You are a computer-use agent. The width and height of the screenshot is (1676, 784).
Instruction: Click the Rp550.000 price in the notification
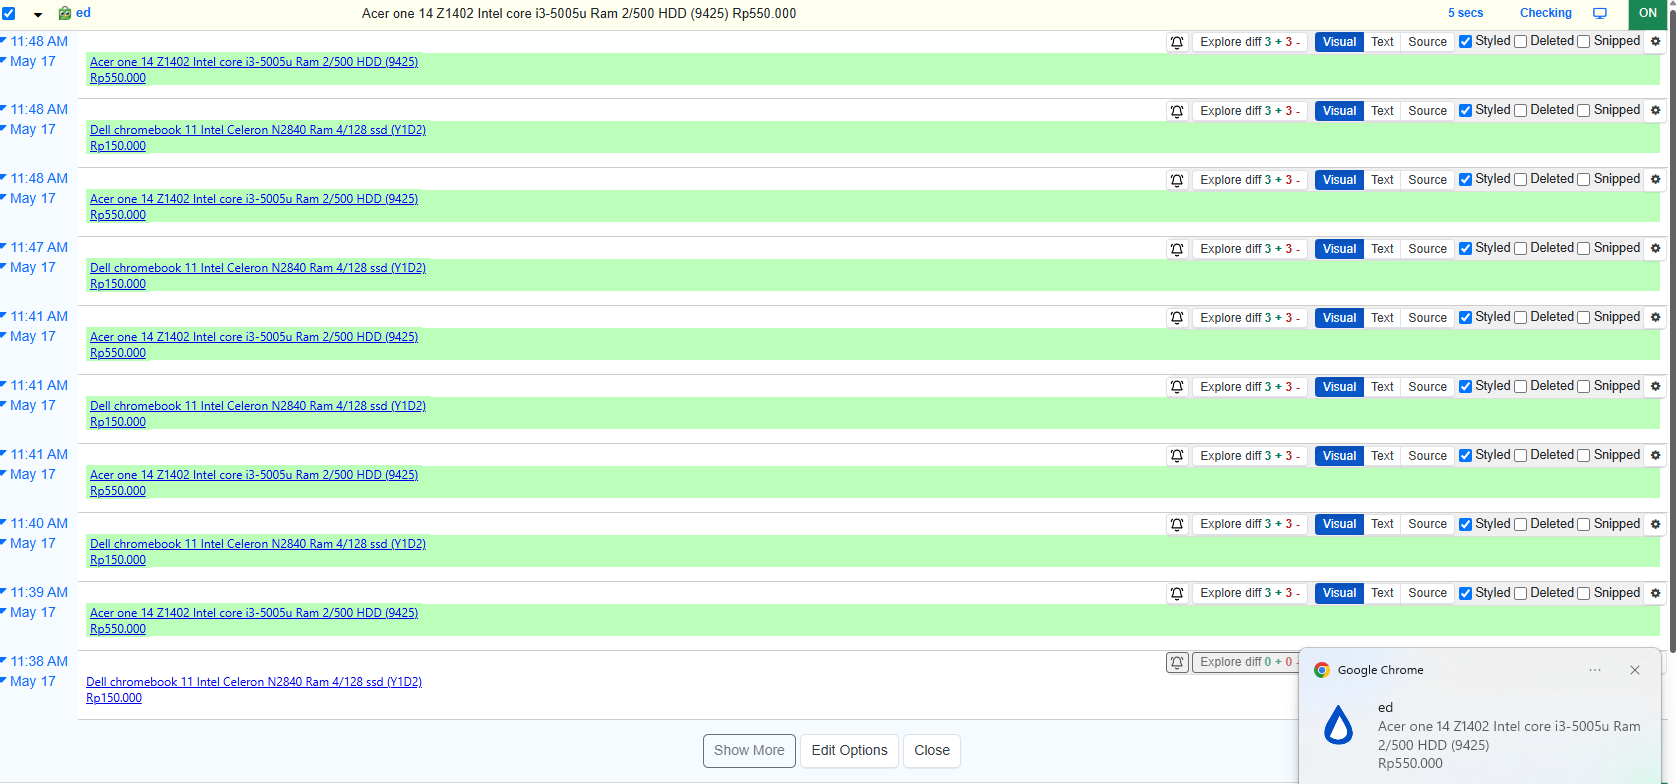1410,763
